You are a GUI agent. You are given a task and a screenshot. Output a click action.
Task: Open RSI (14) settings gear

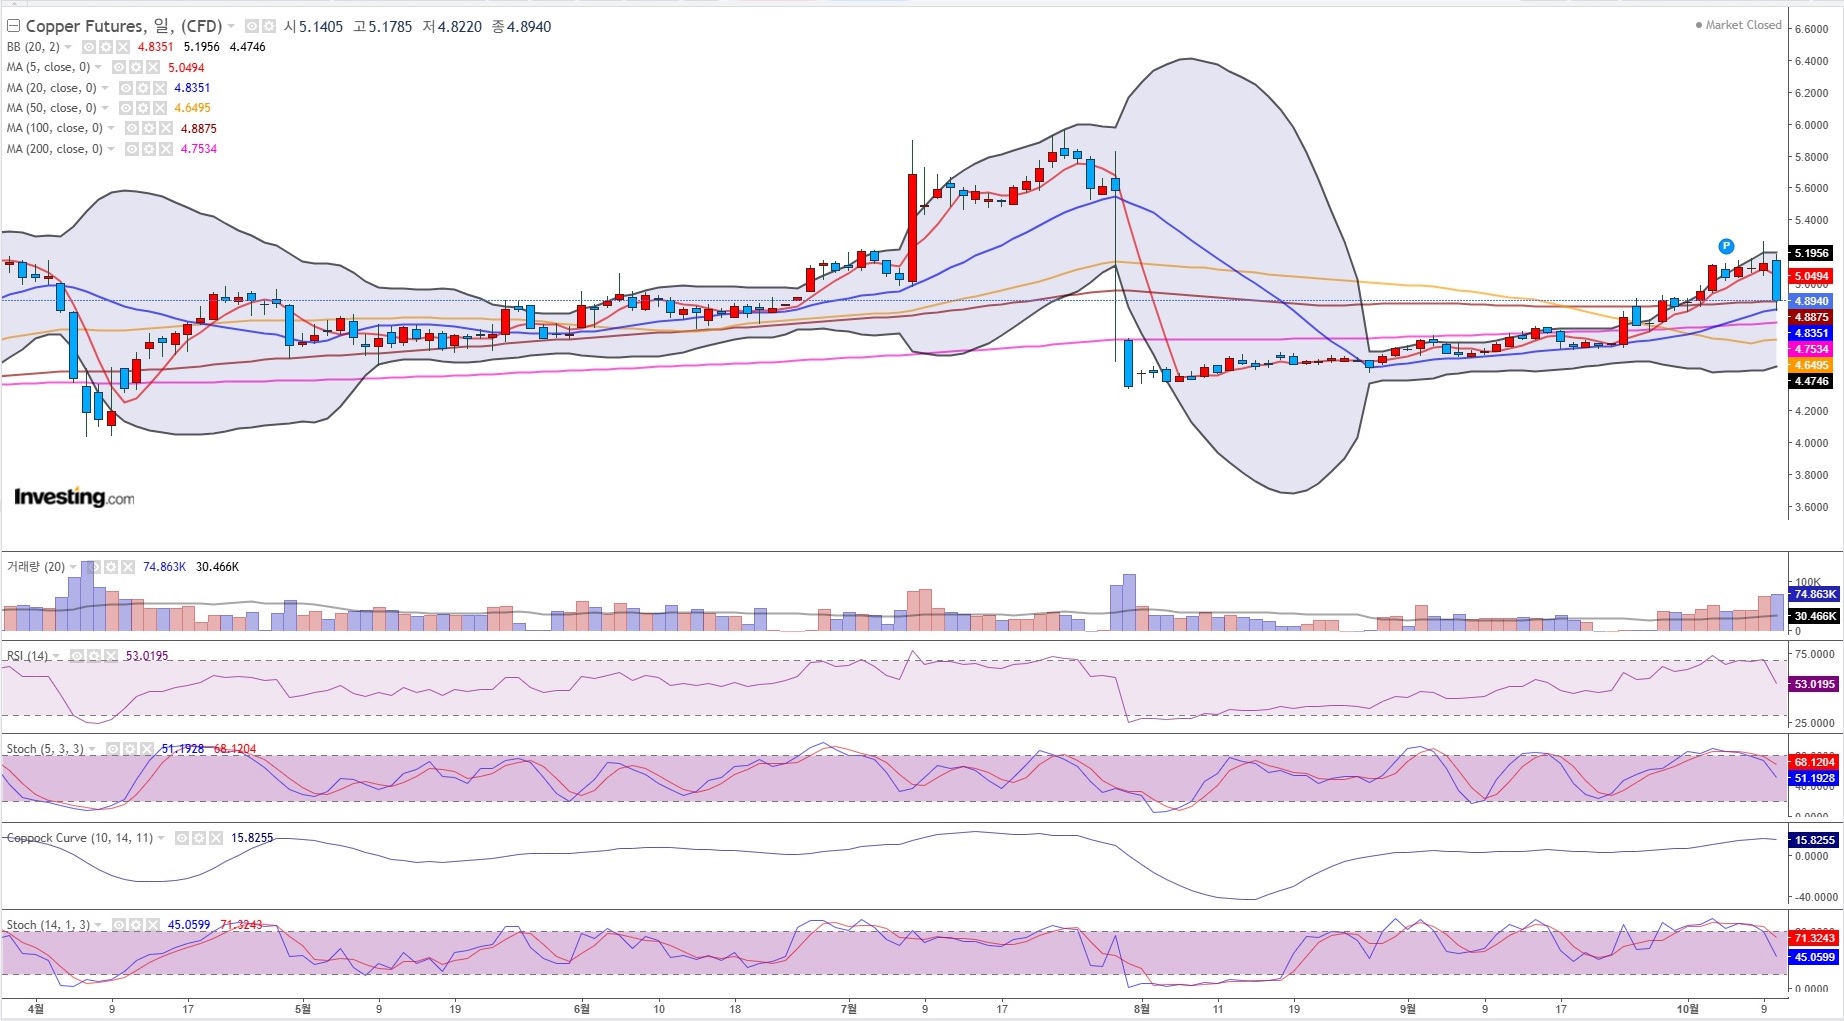pos(93,656)
